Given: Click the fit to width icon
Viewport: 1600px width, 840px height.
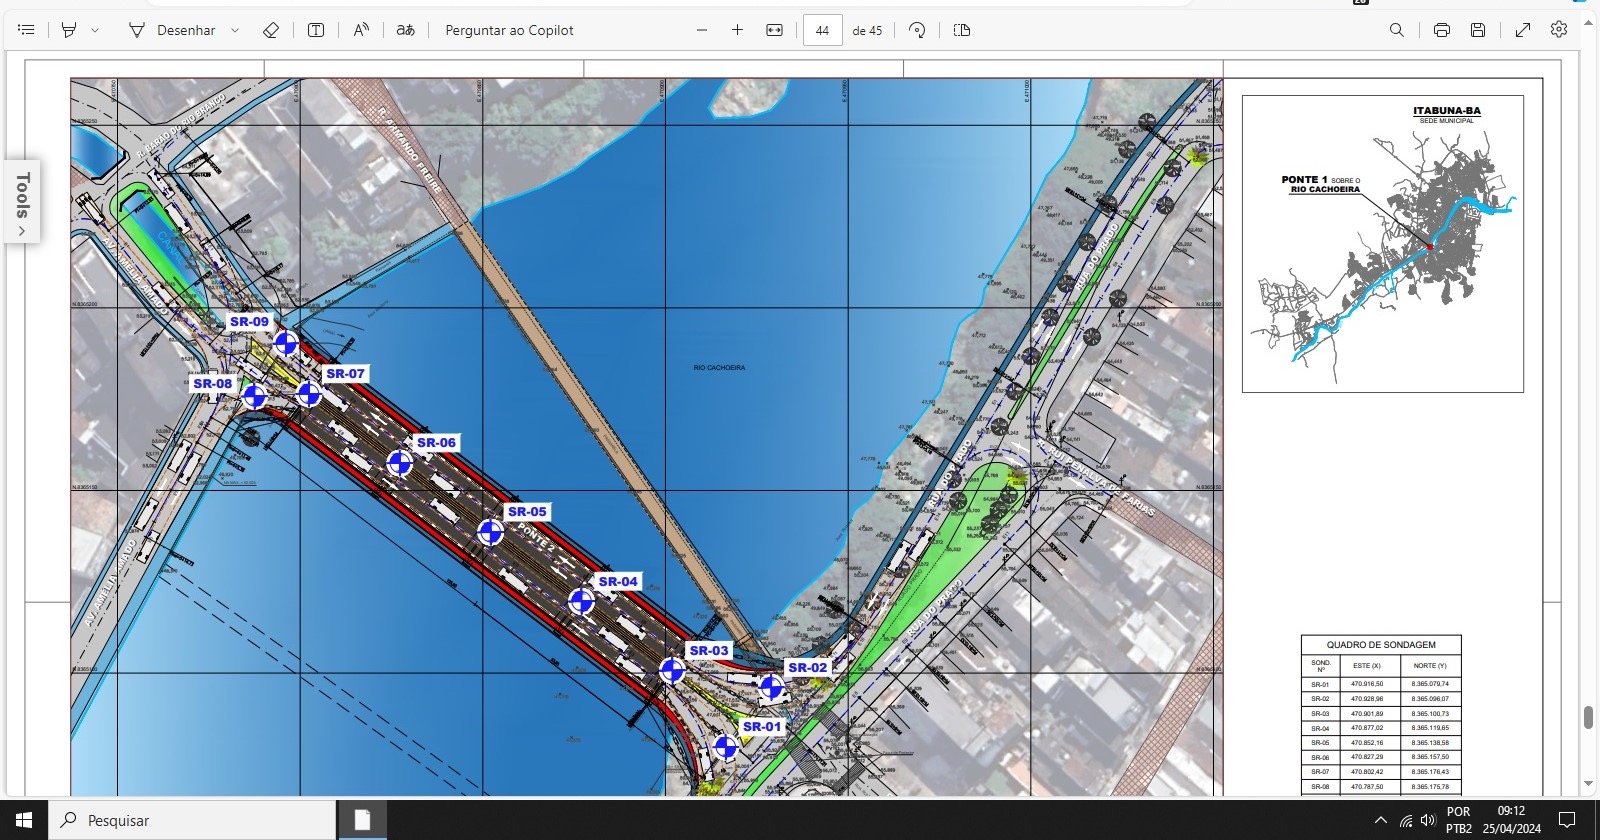Looking at the screenshot, I should (774, 30).
